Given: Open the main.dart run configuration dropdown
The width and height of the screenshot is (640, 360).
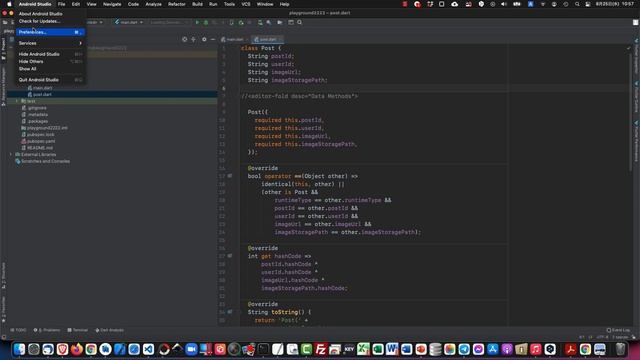Looking at the screenshot, I should 129,22.
